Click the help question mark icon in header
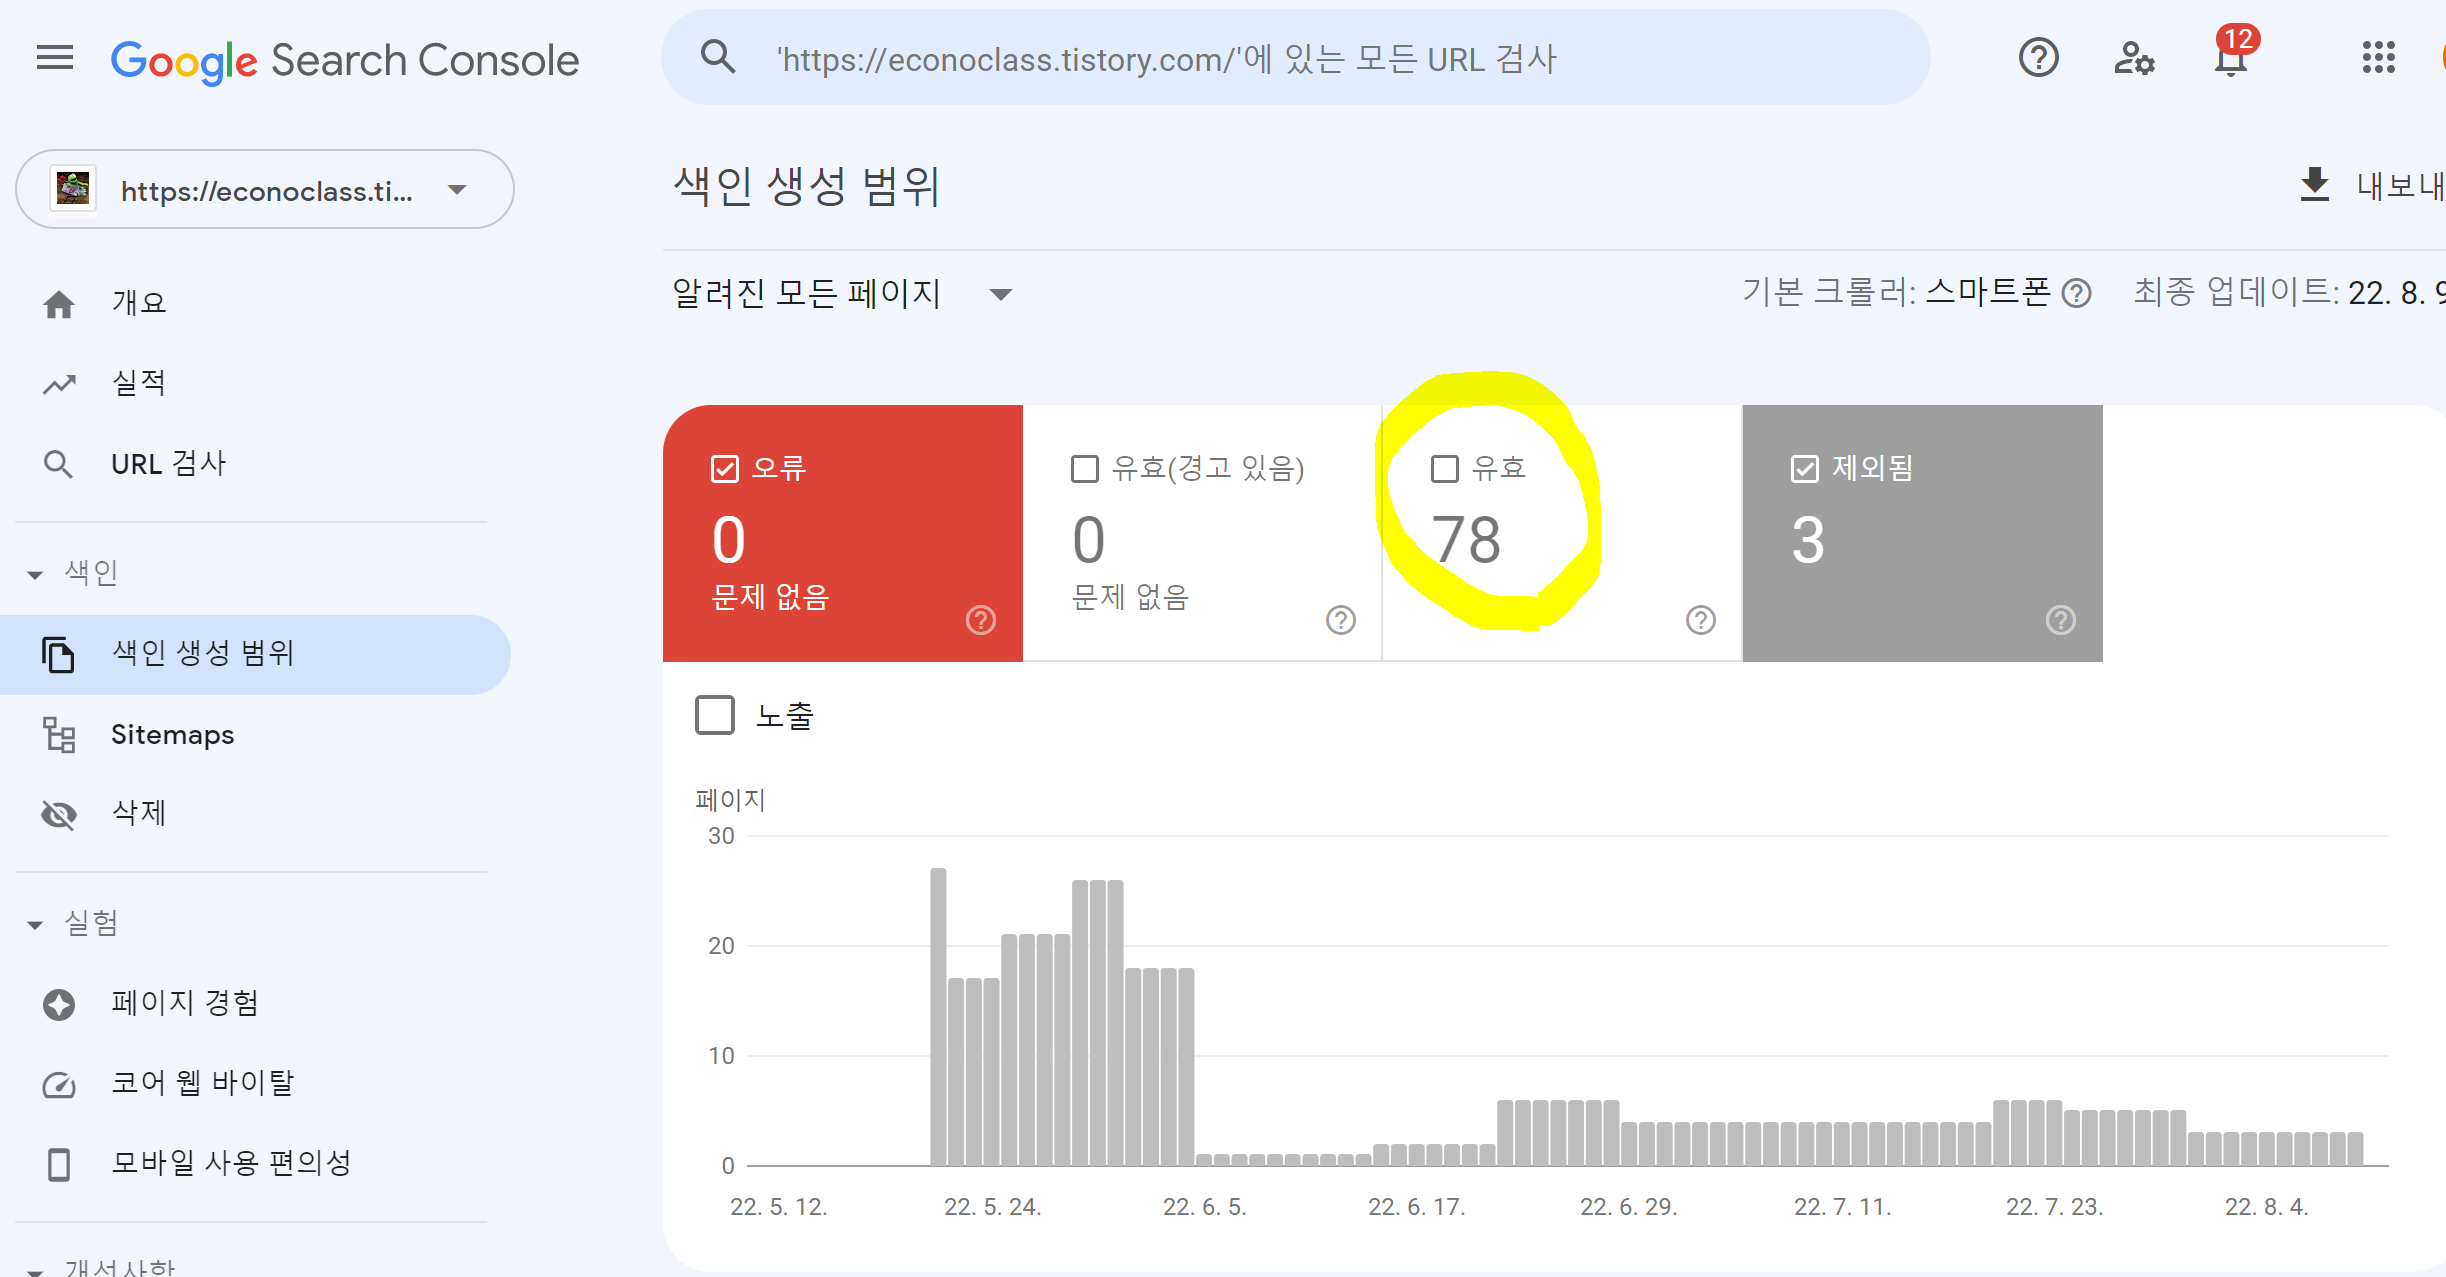Viewport: 2446px width, 1277px height. pyautogui.click(x=2038, y=58)
